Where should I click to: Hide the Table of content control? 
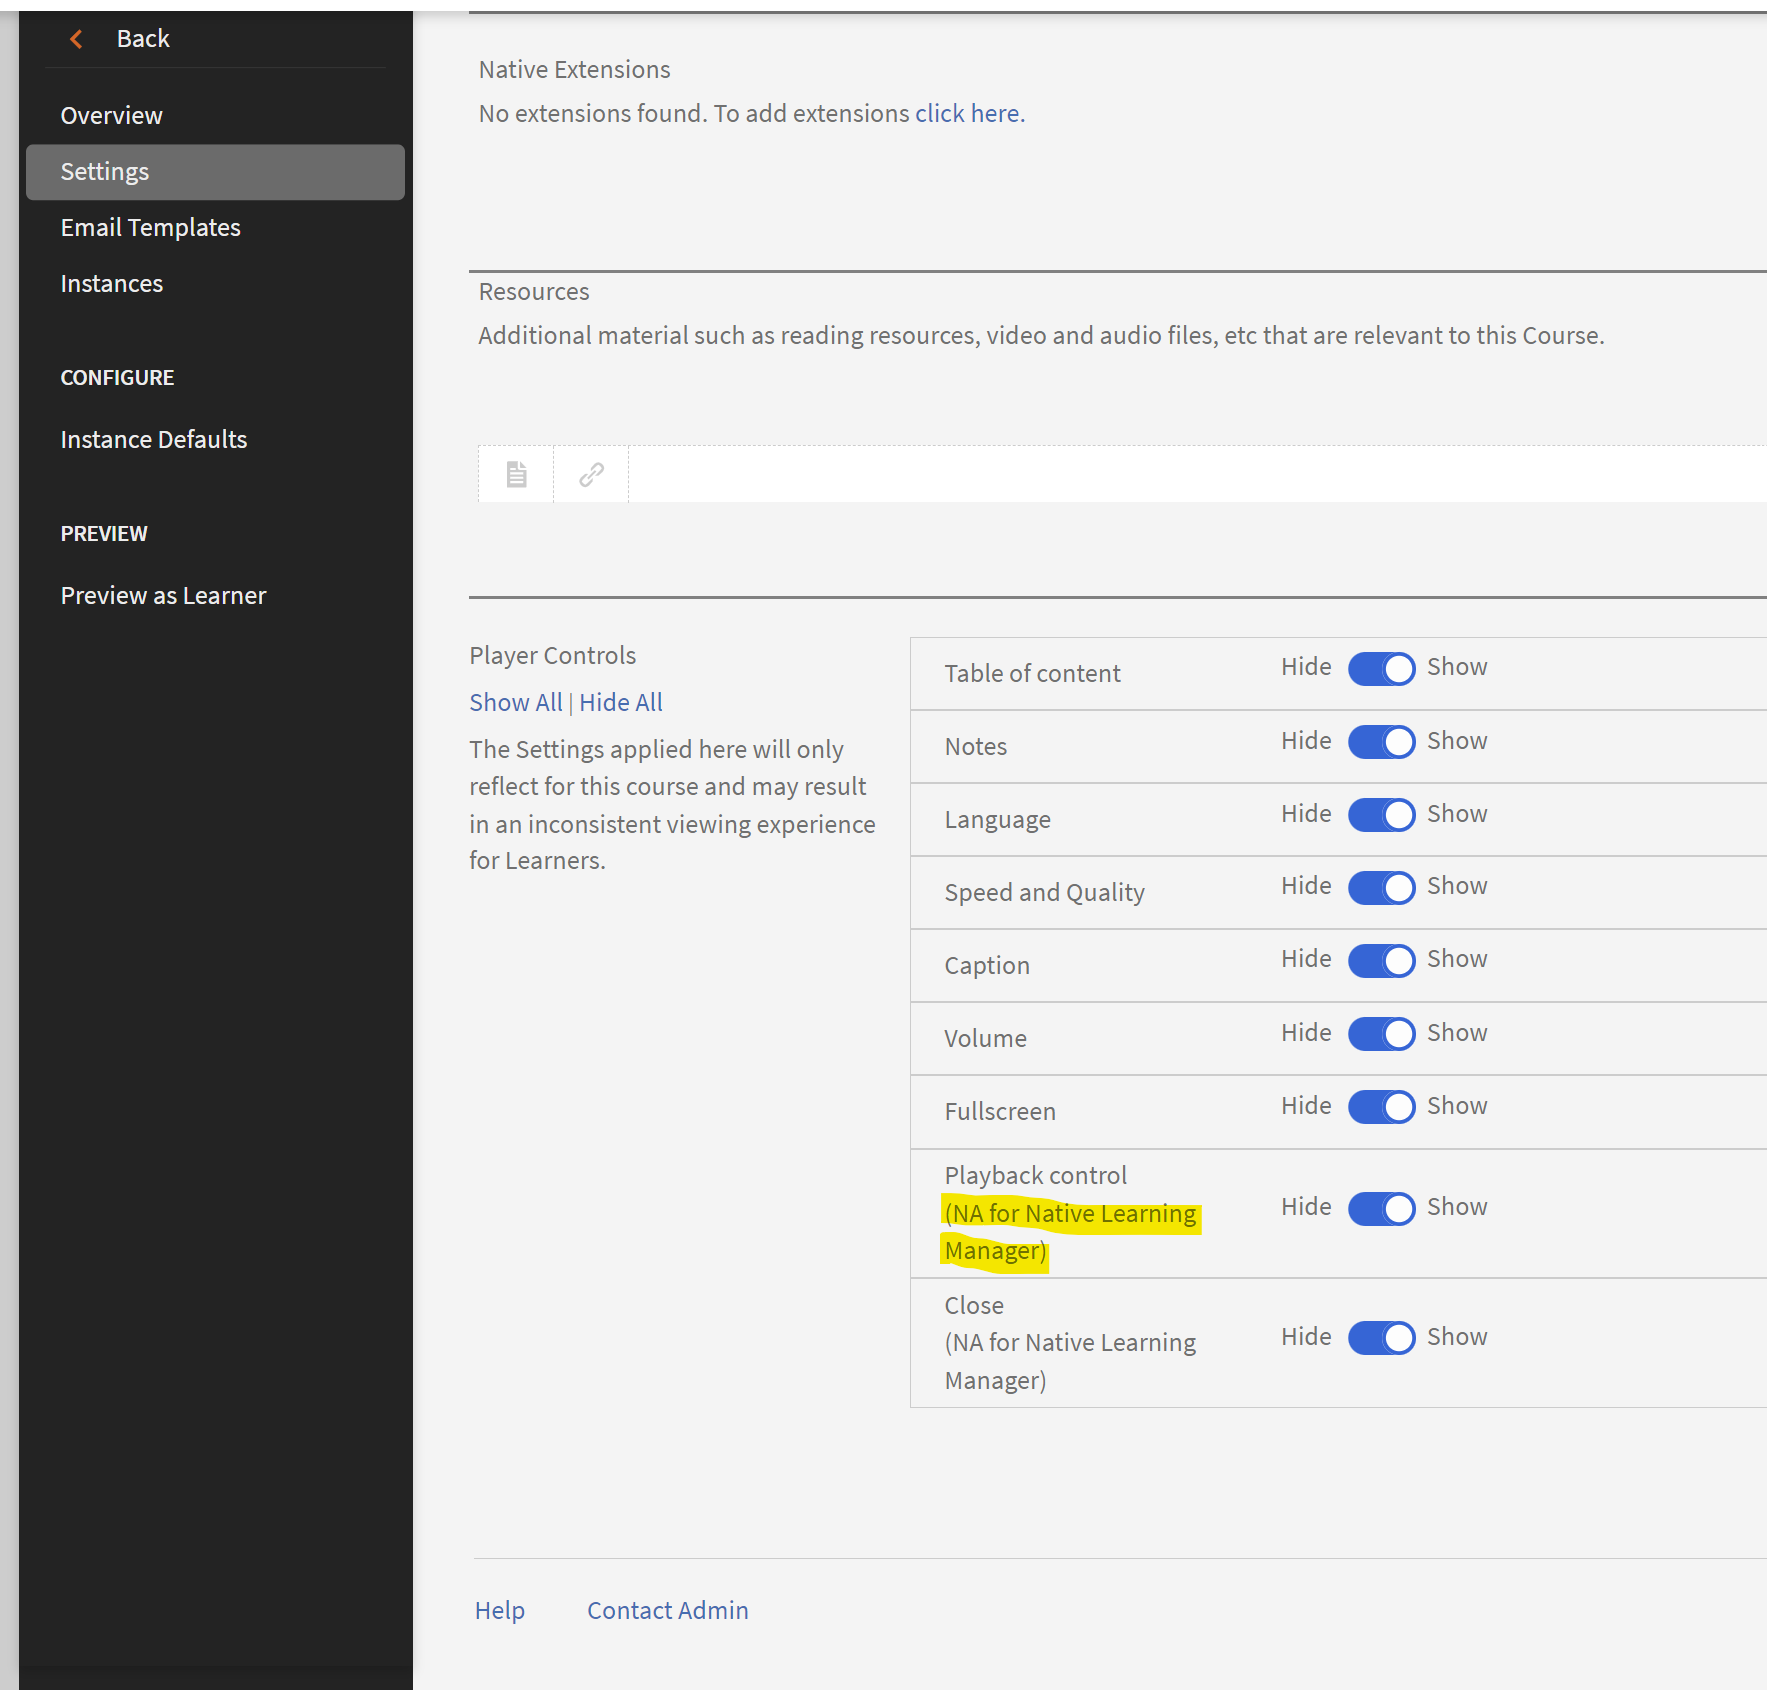coord(1381,668)
